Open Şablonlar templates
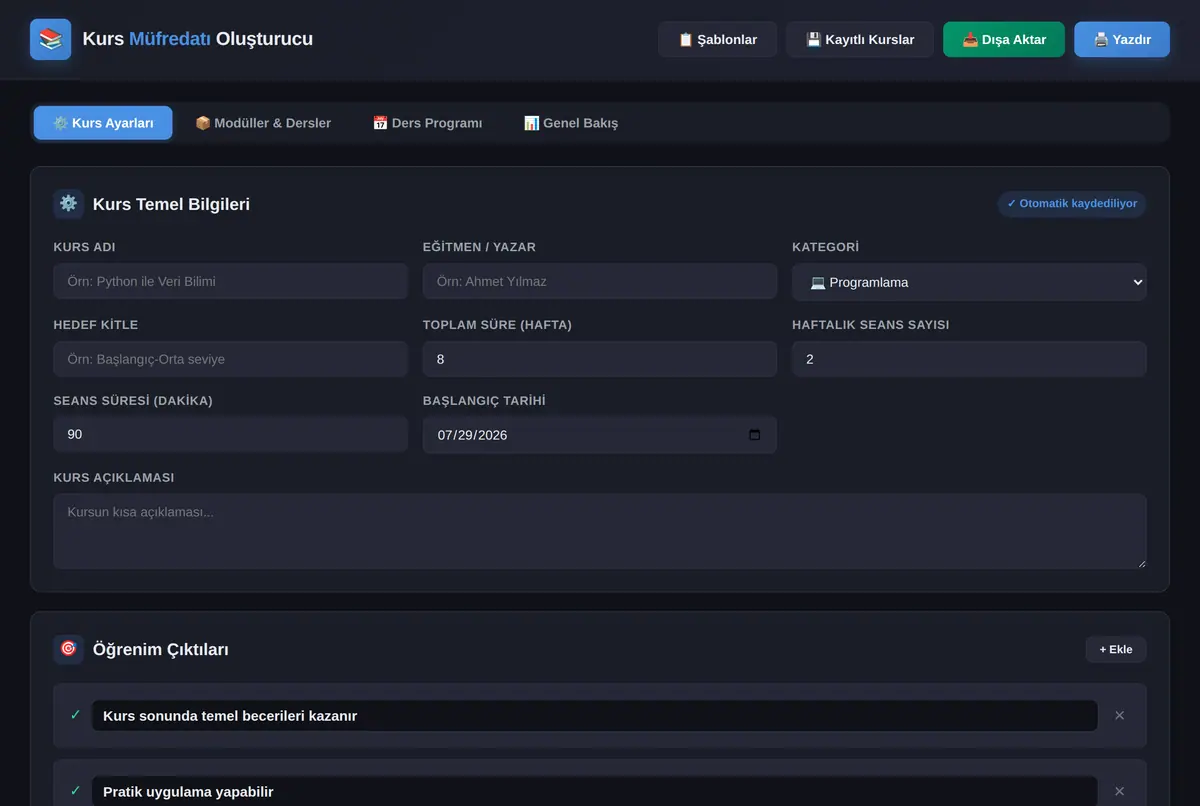 717,40
